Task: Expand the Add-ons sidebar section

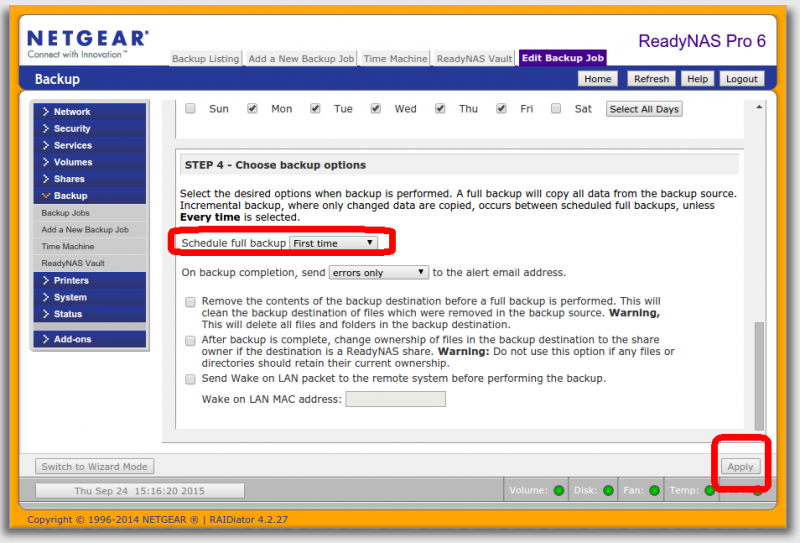Action: click(90, 339)
